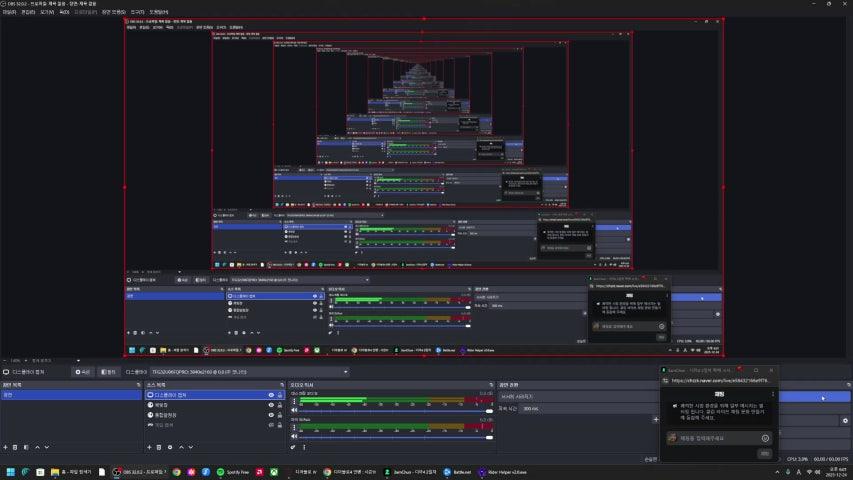Open preview zoom percentage dropdown
Viewport: 853px width, 480px height.
tap(16, 360)
